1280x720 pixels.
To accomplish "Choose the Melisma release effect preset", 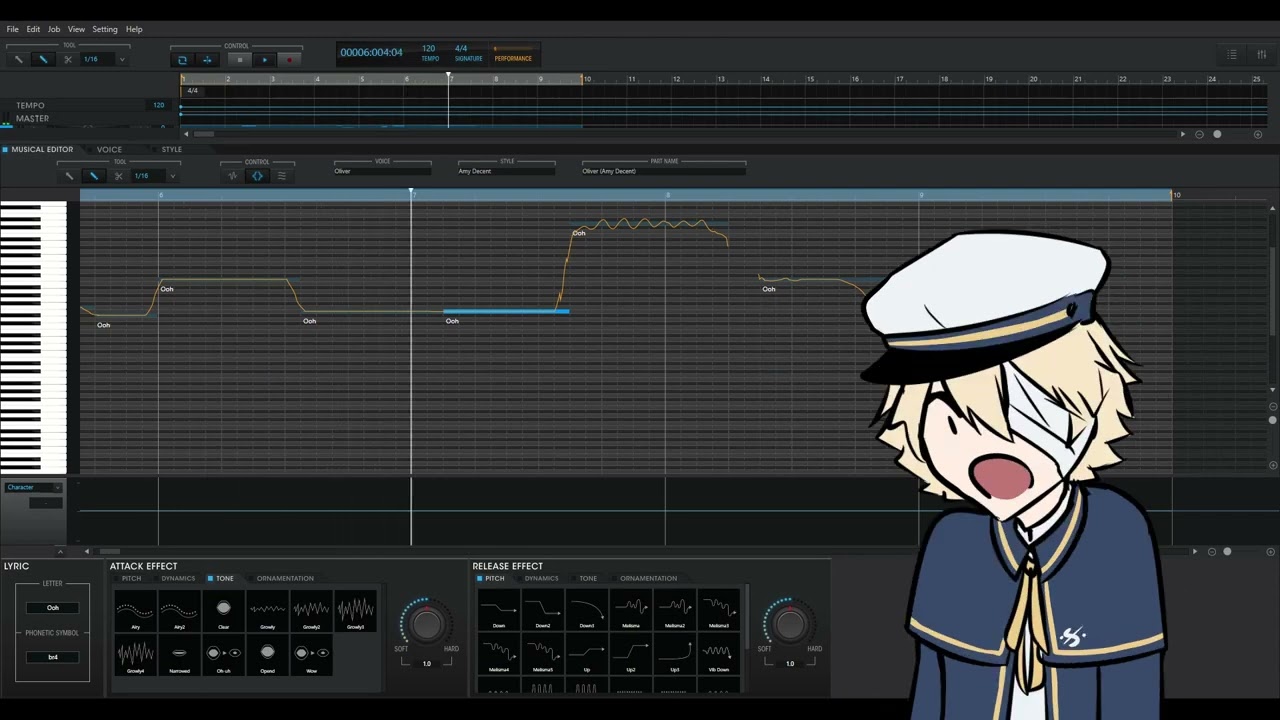I will coord(630,611).
